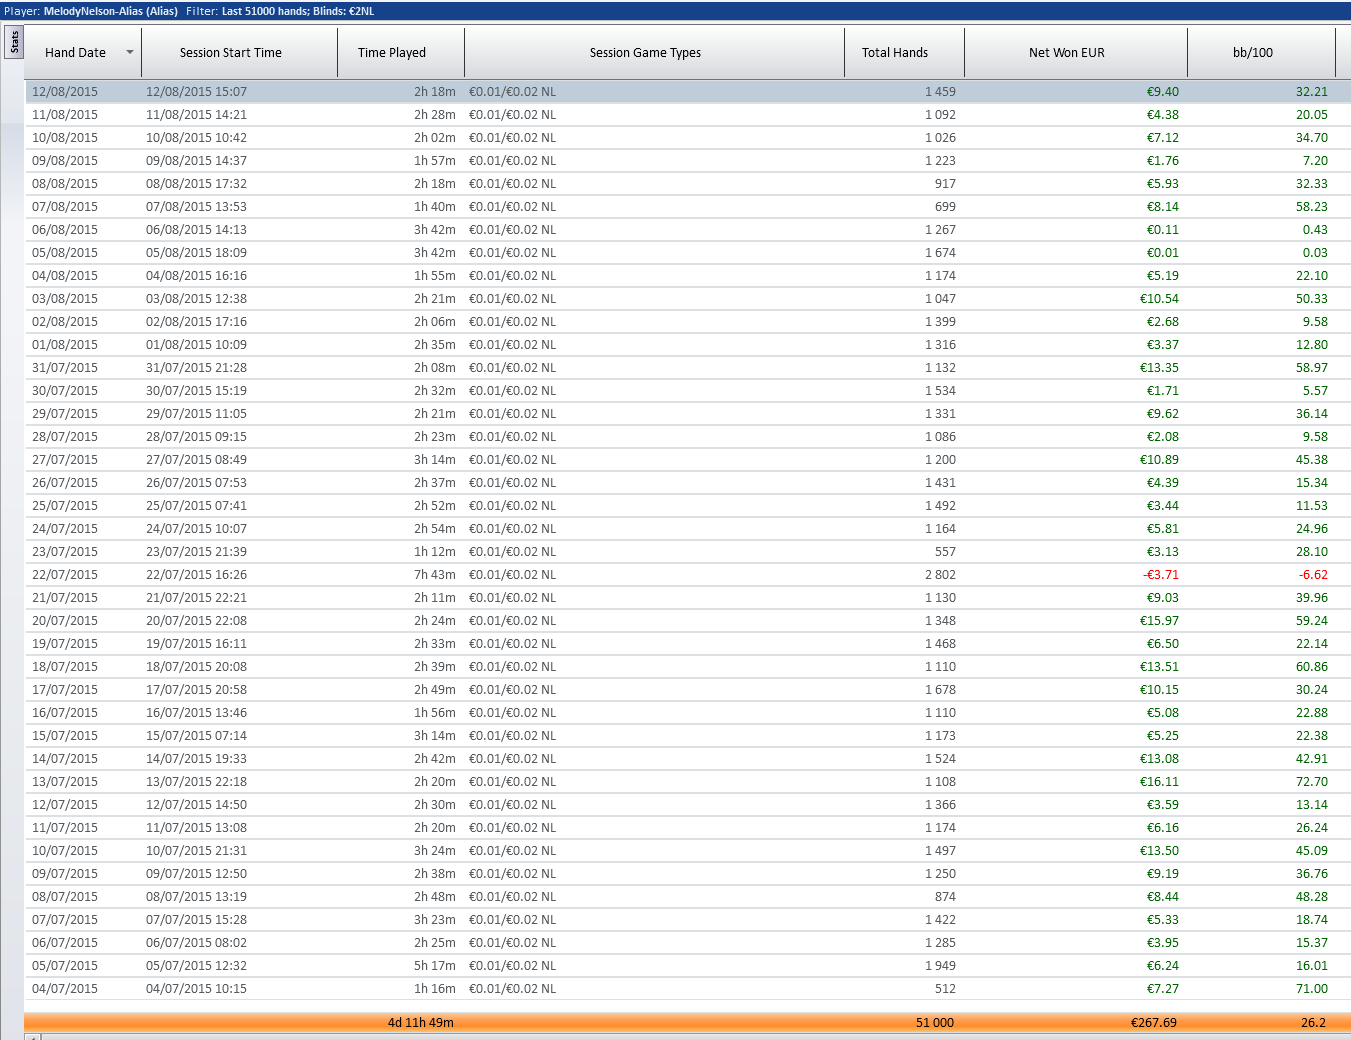This screenshot has width=1351, height=1040.
Task: Click the bb/100 value 60.86
Action: 1311,667
